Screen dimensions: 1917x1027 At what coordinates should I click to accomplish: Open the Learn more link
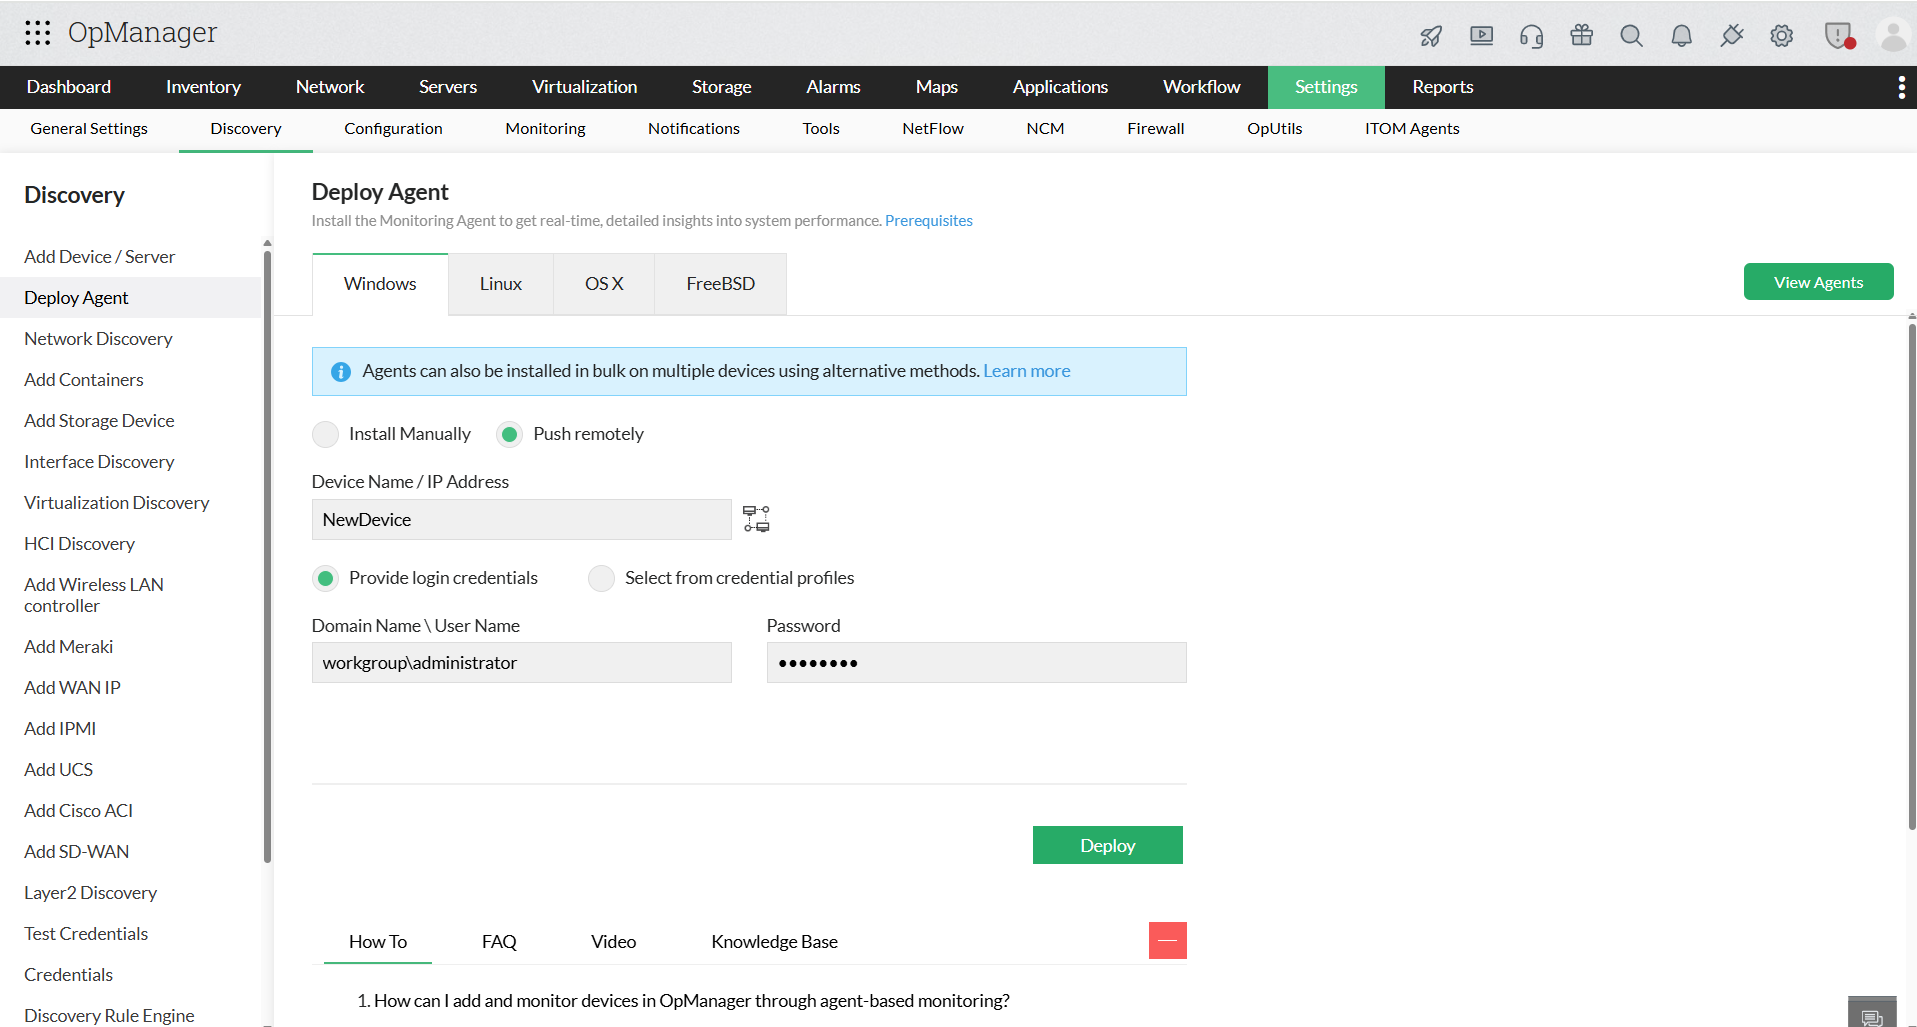coord(1026,371)
